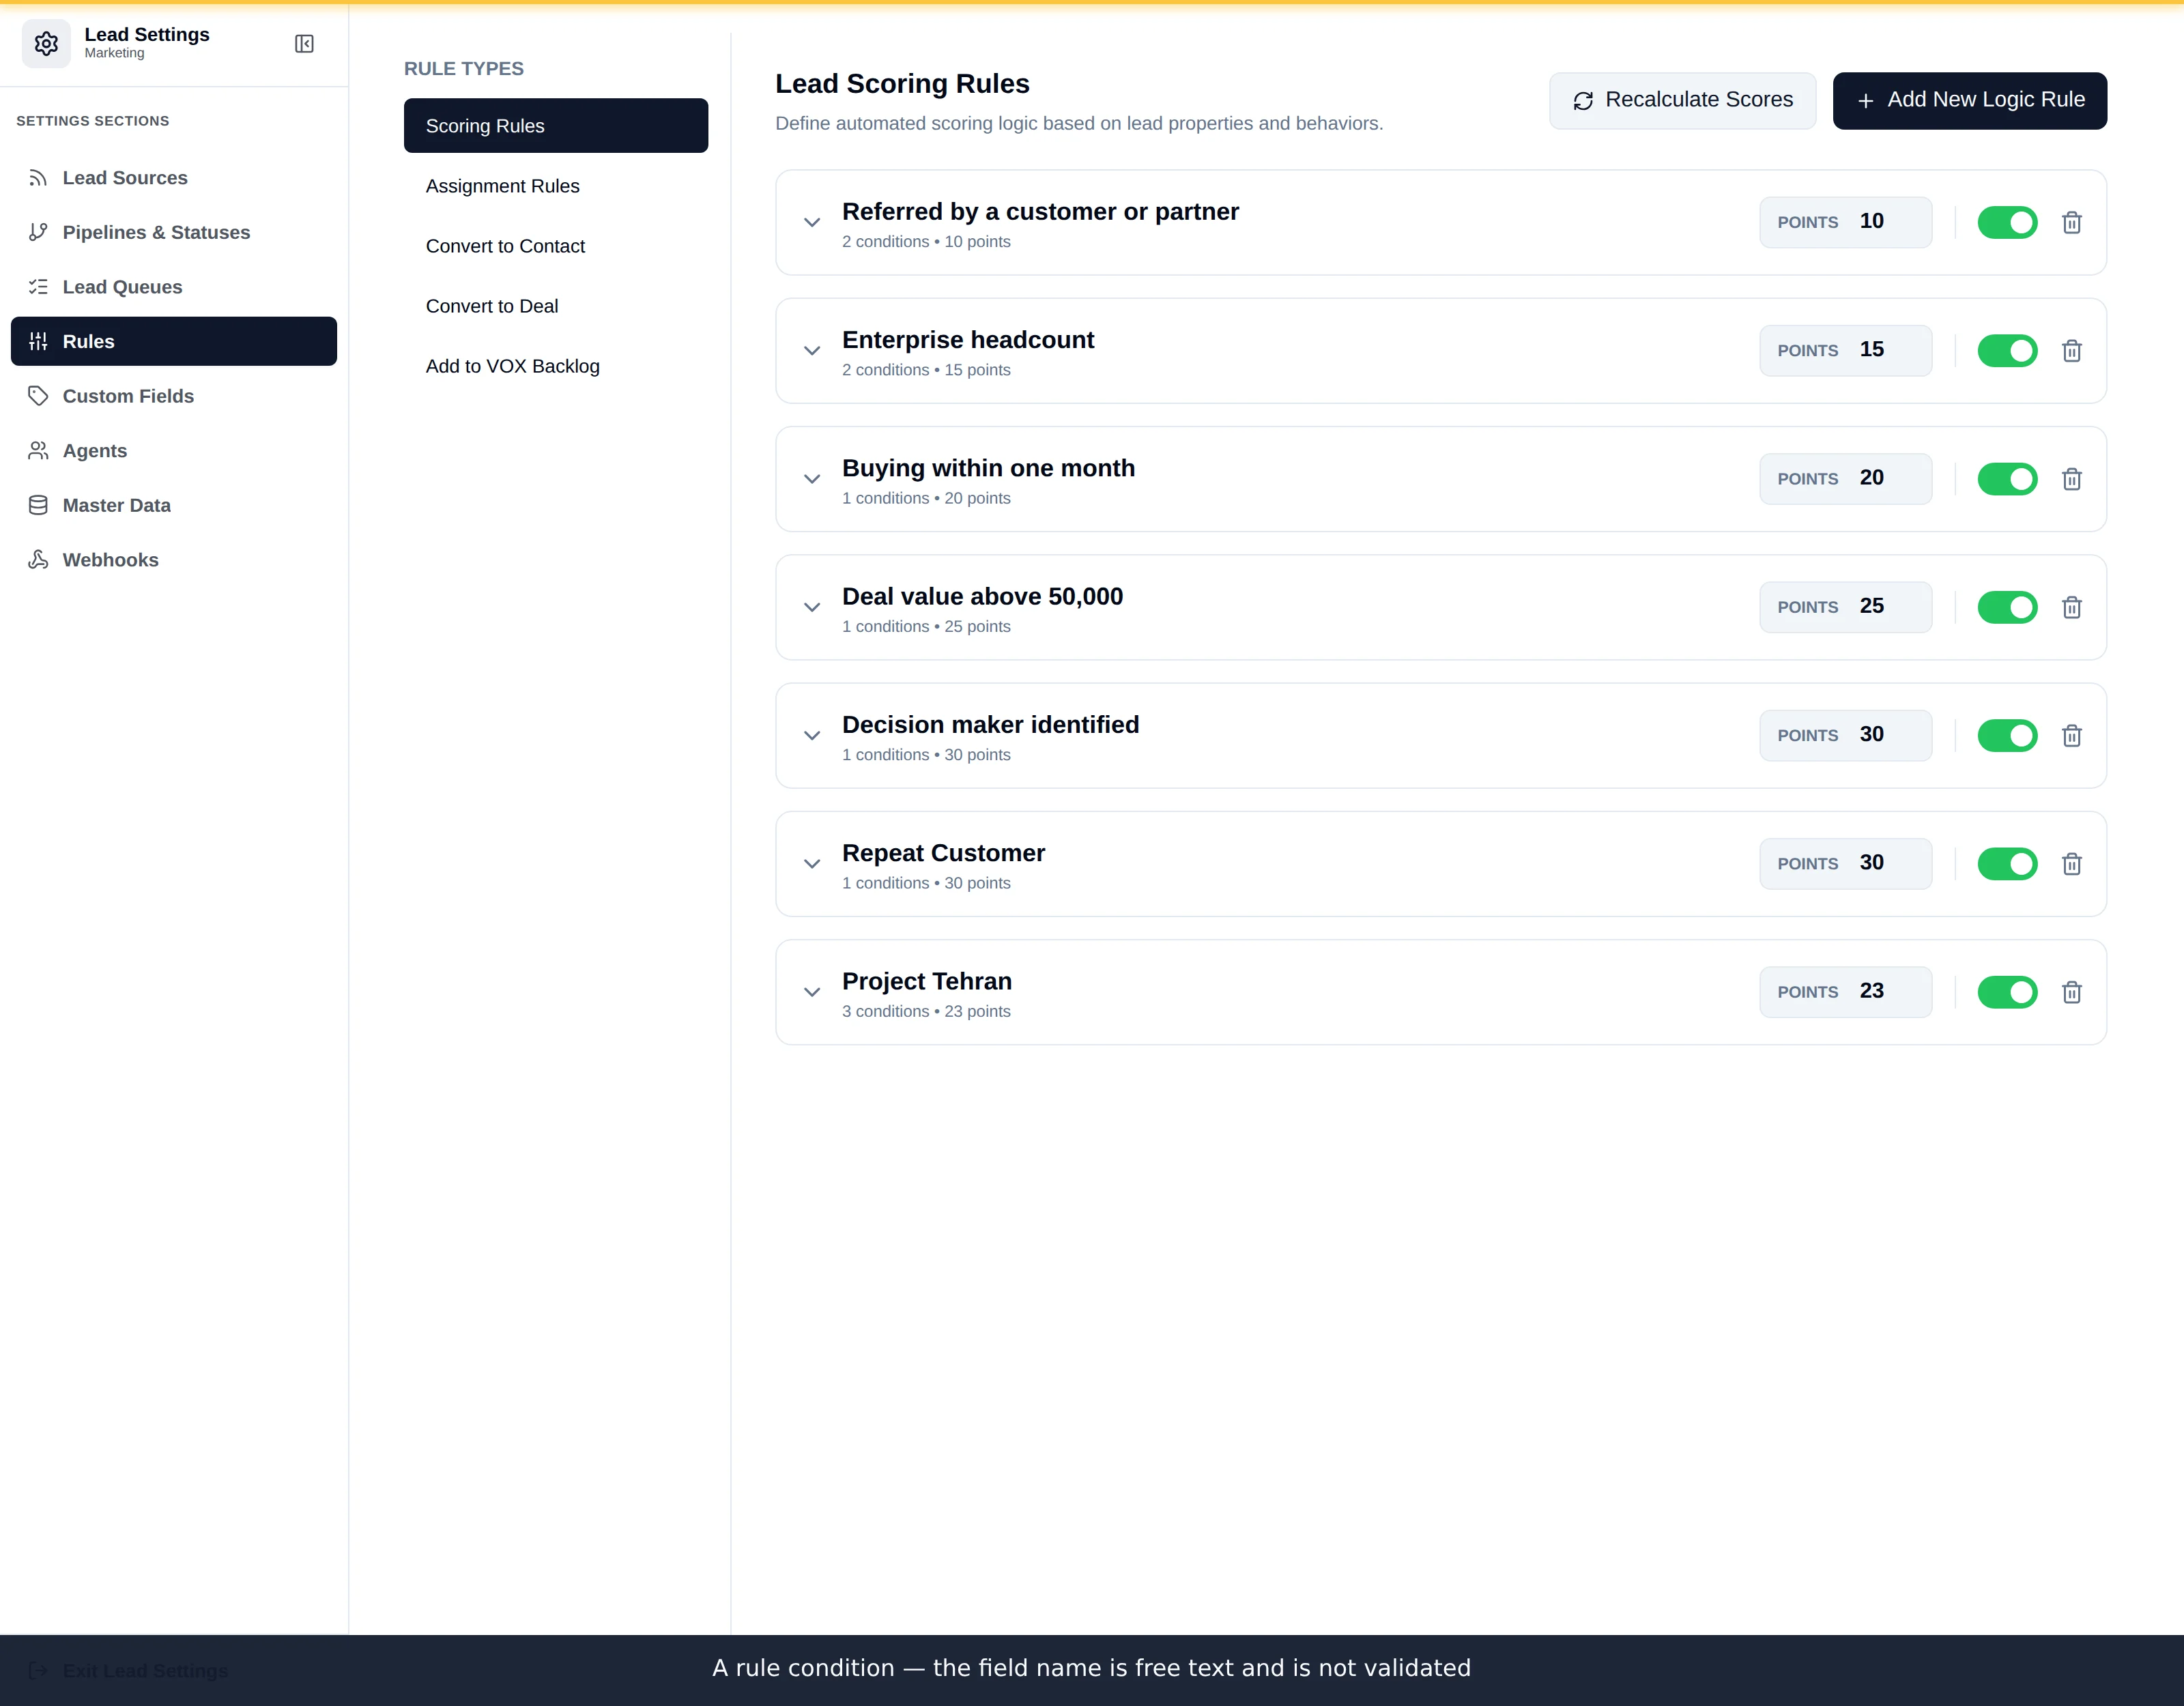Click the Rules sliders icon
Image resolution: width=2184 pixels, height=1706 pixels.
(x=38, y=341)
